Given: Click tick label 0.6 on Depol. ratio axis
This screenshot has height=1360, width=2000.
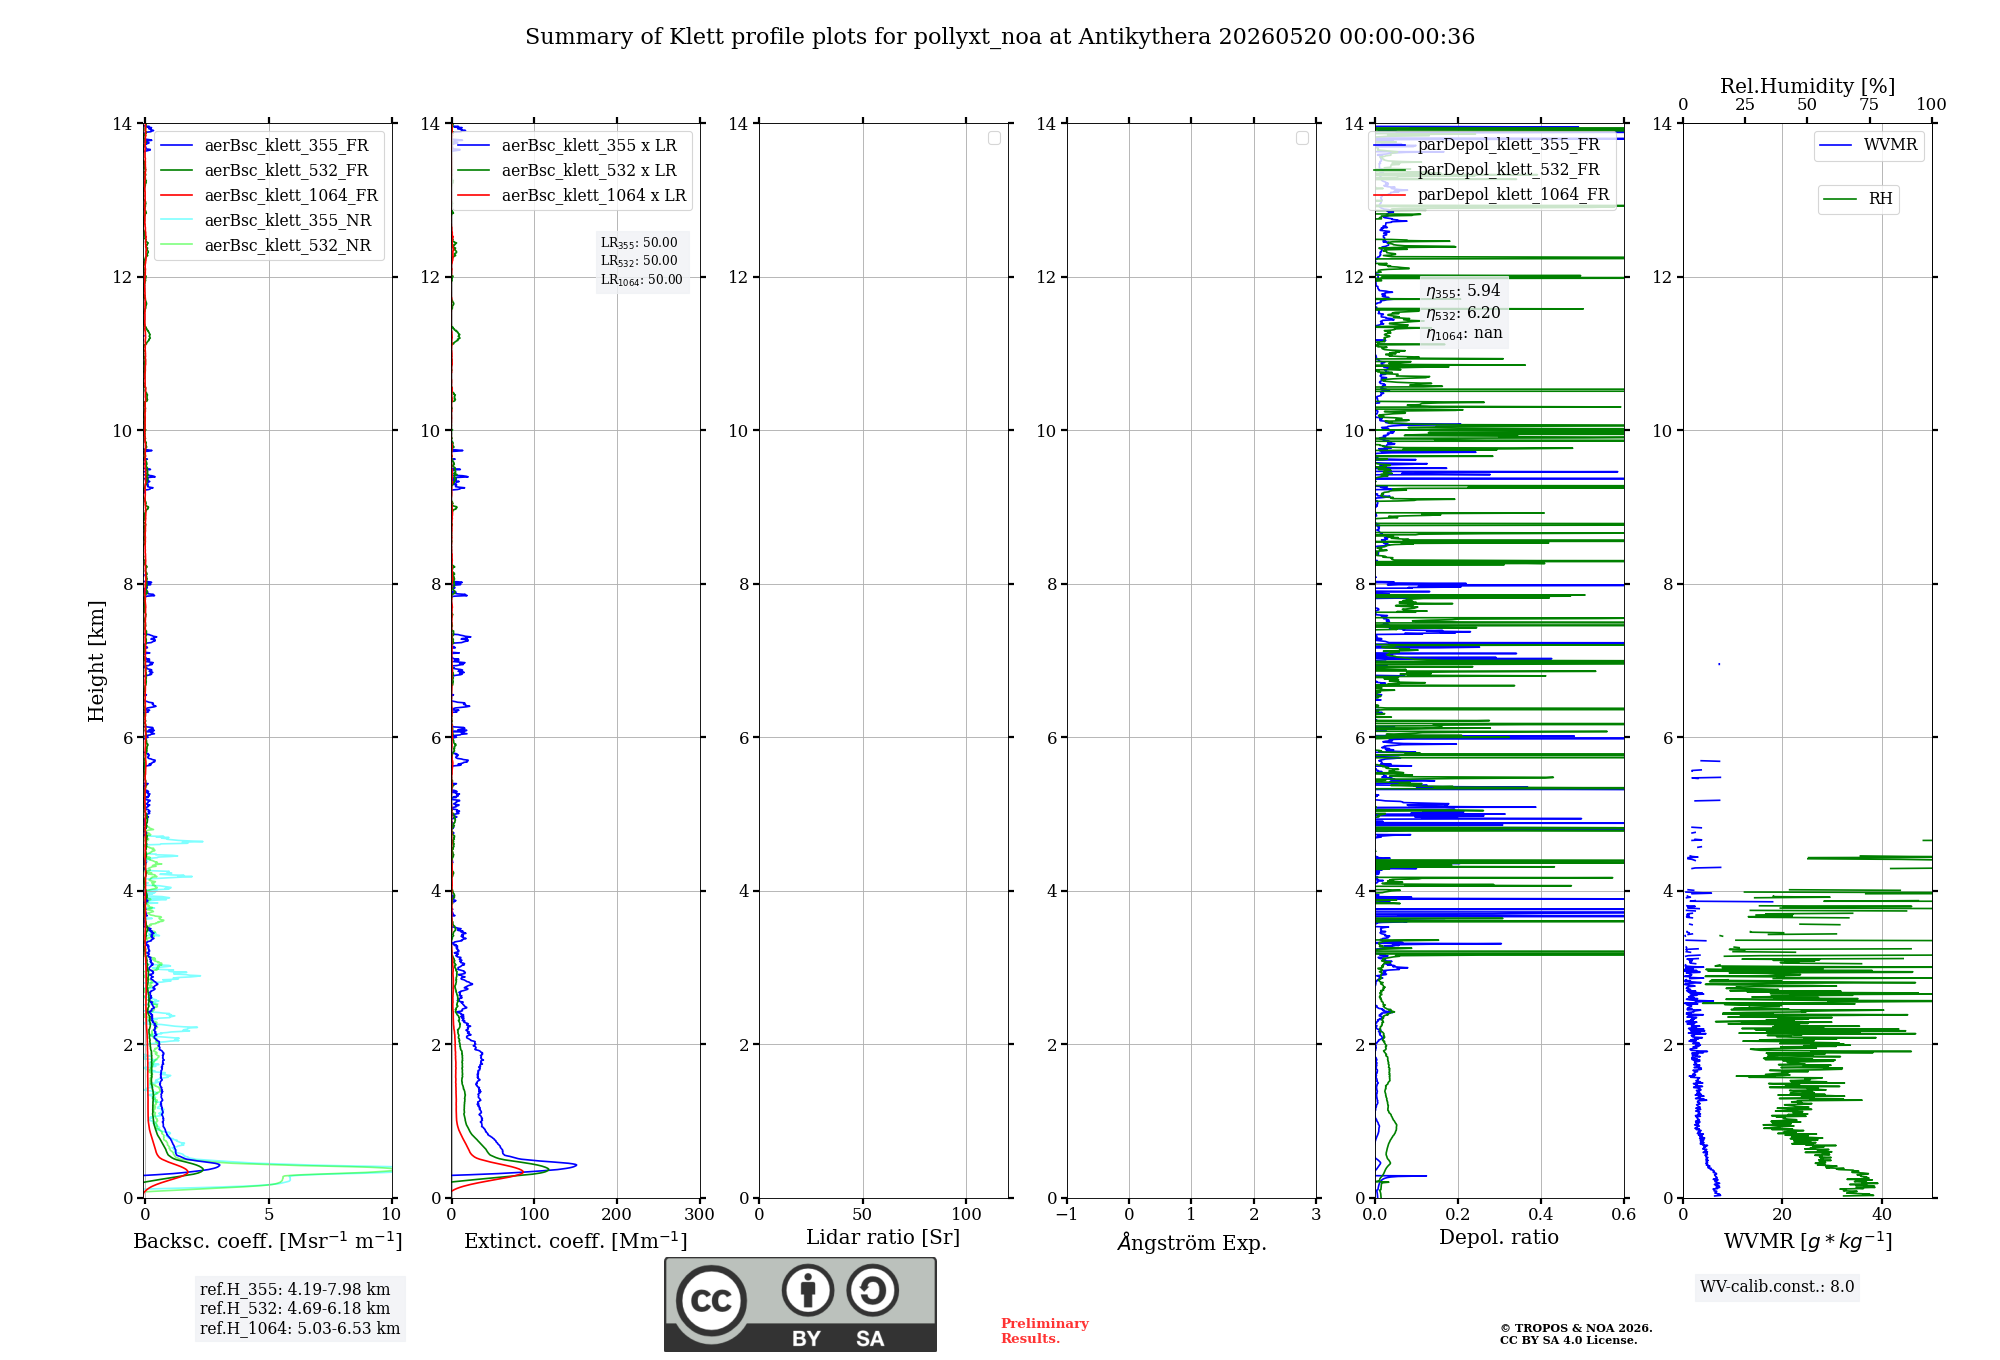Looking at the screenshot, I should point(1623,1214).
